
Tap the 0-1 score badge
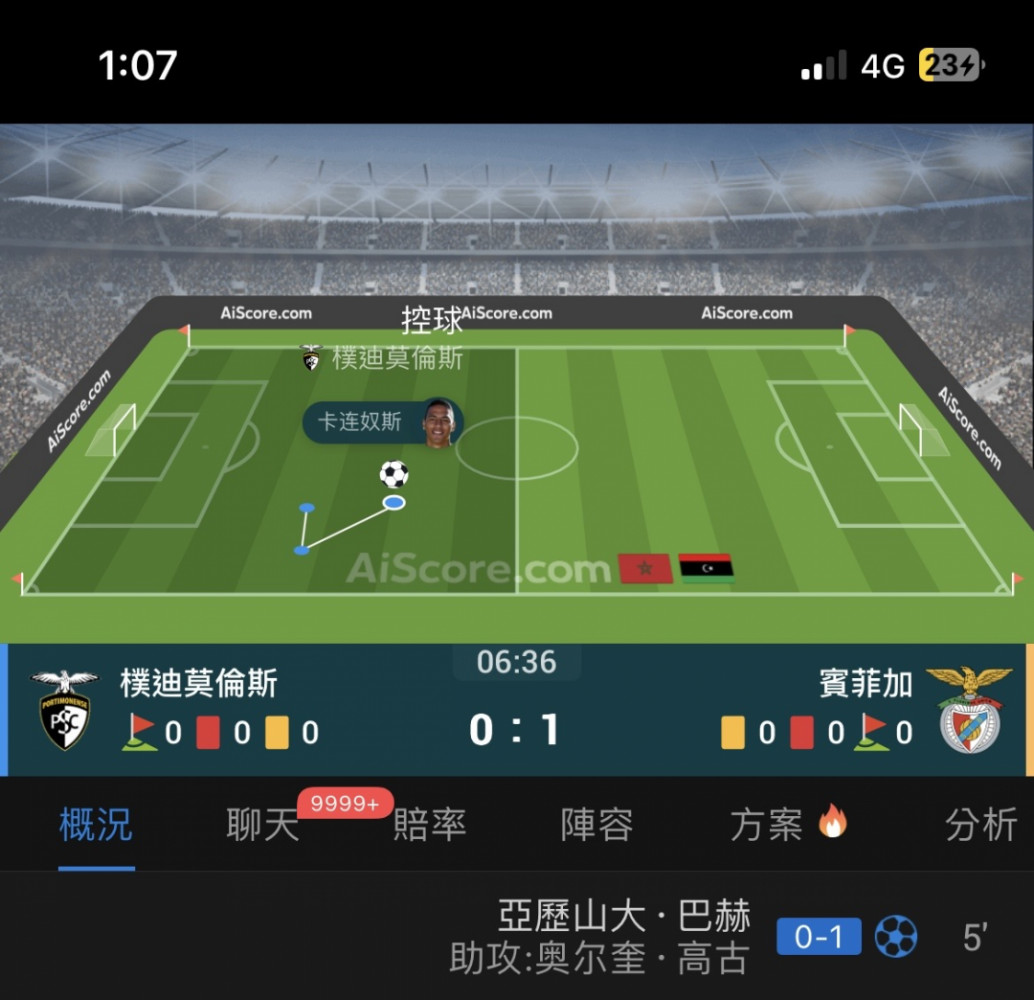[818, 936]
